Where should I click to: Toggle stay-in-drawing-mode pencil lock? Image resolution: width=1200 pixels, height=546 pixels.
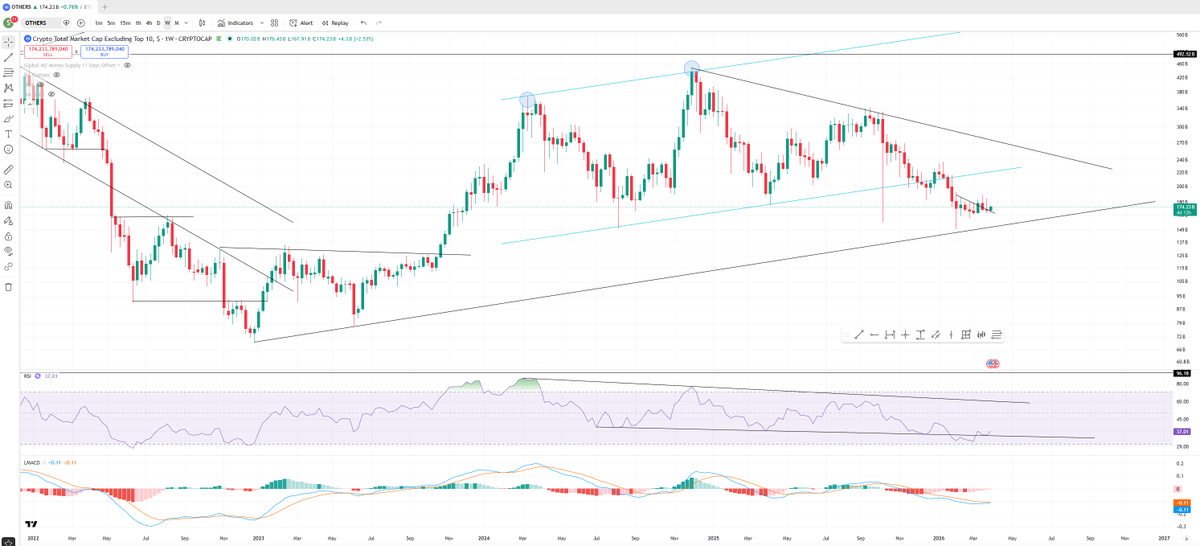[x=8, y=220]
